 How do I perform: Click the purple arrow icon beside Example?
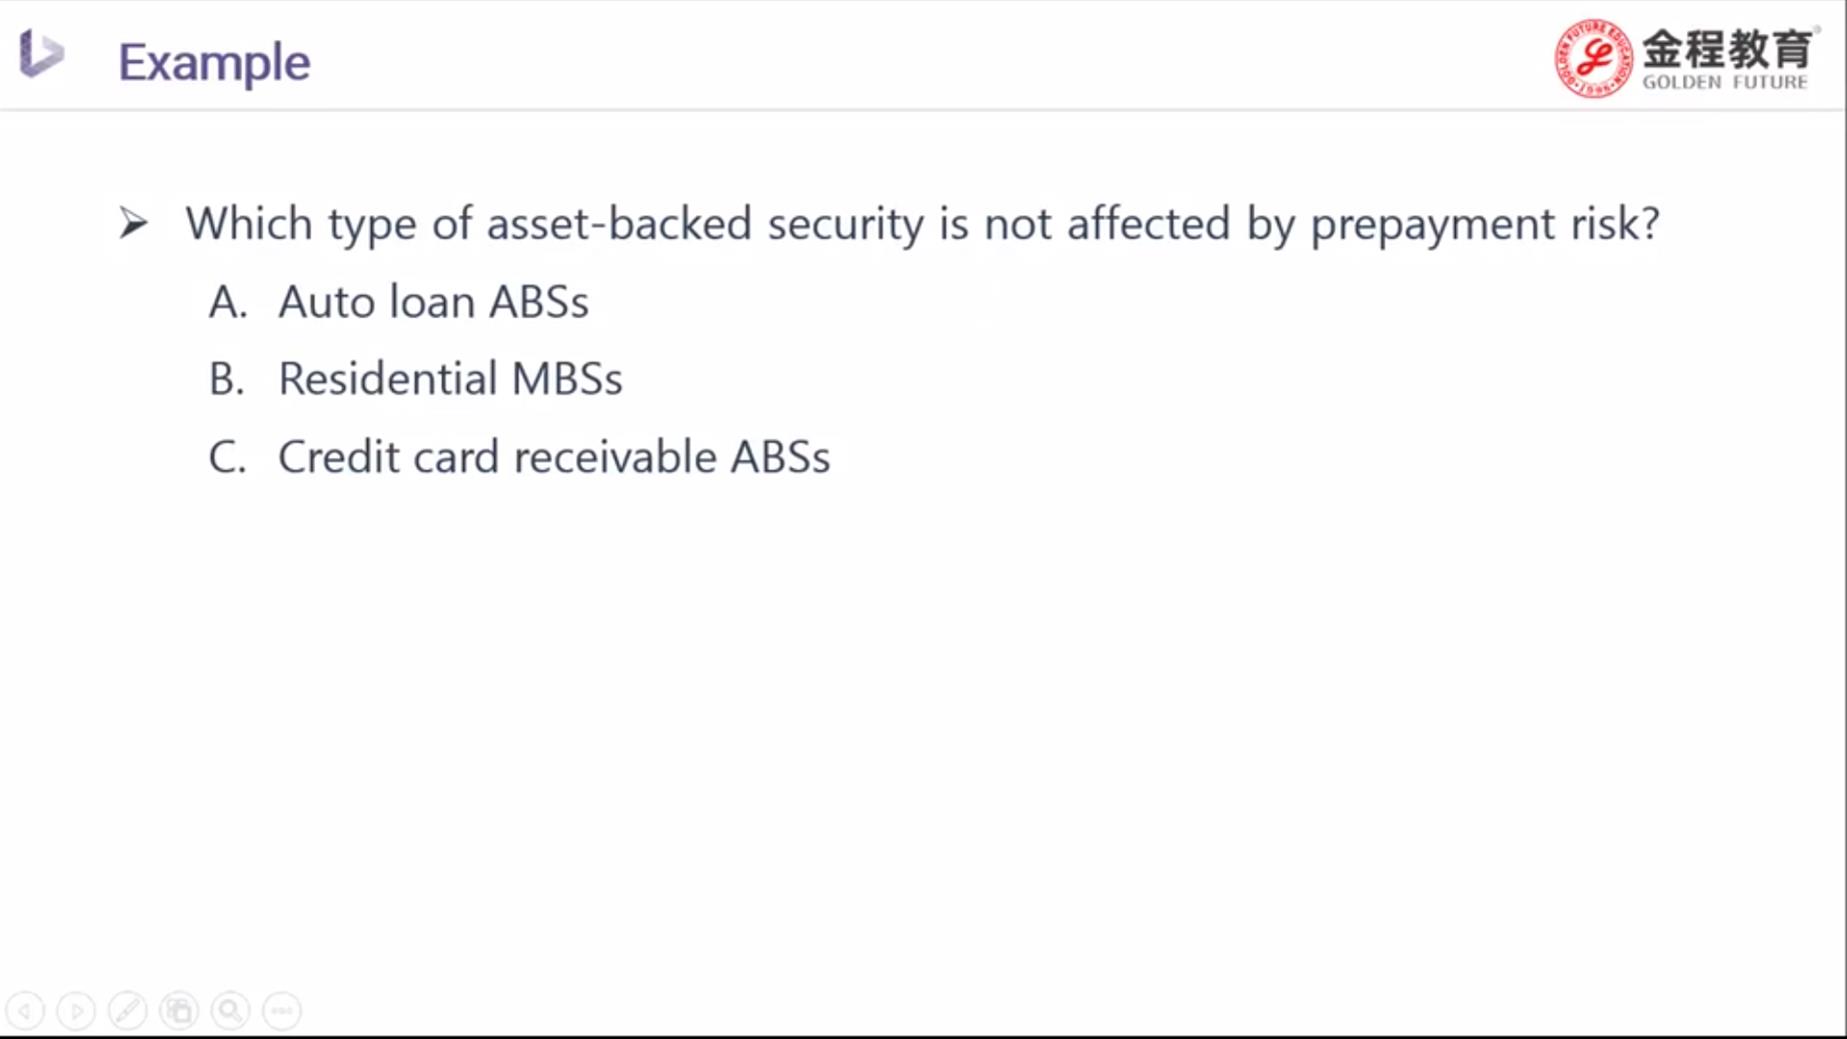pyautogui.click(x=41, y=54)
